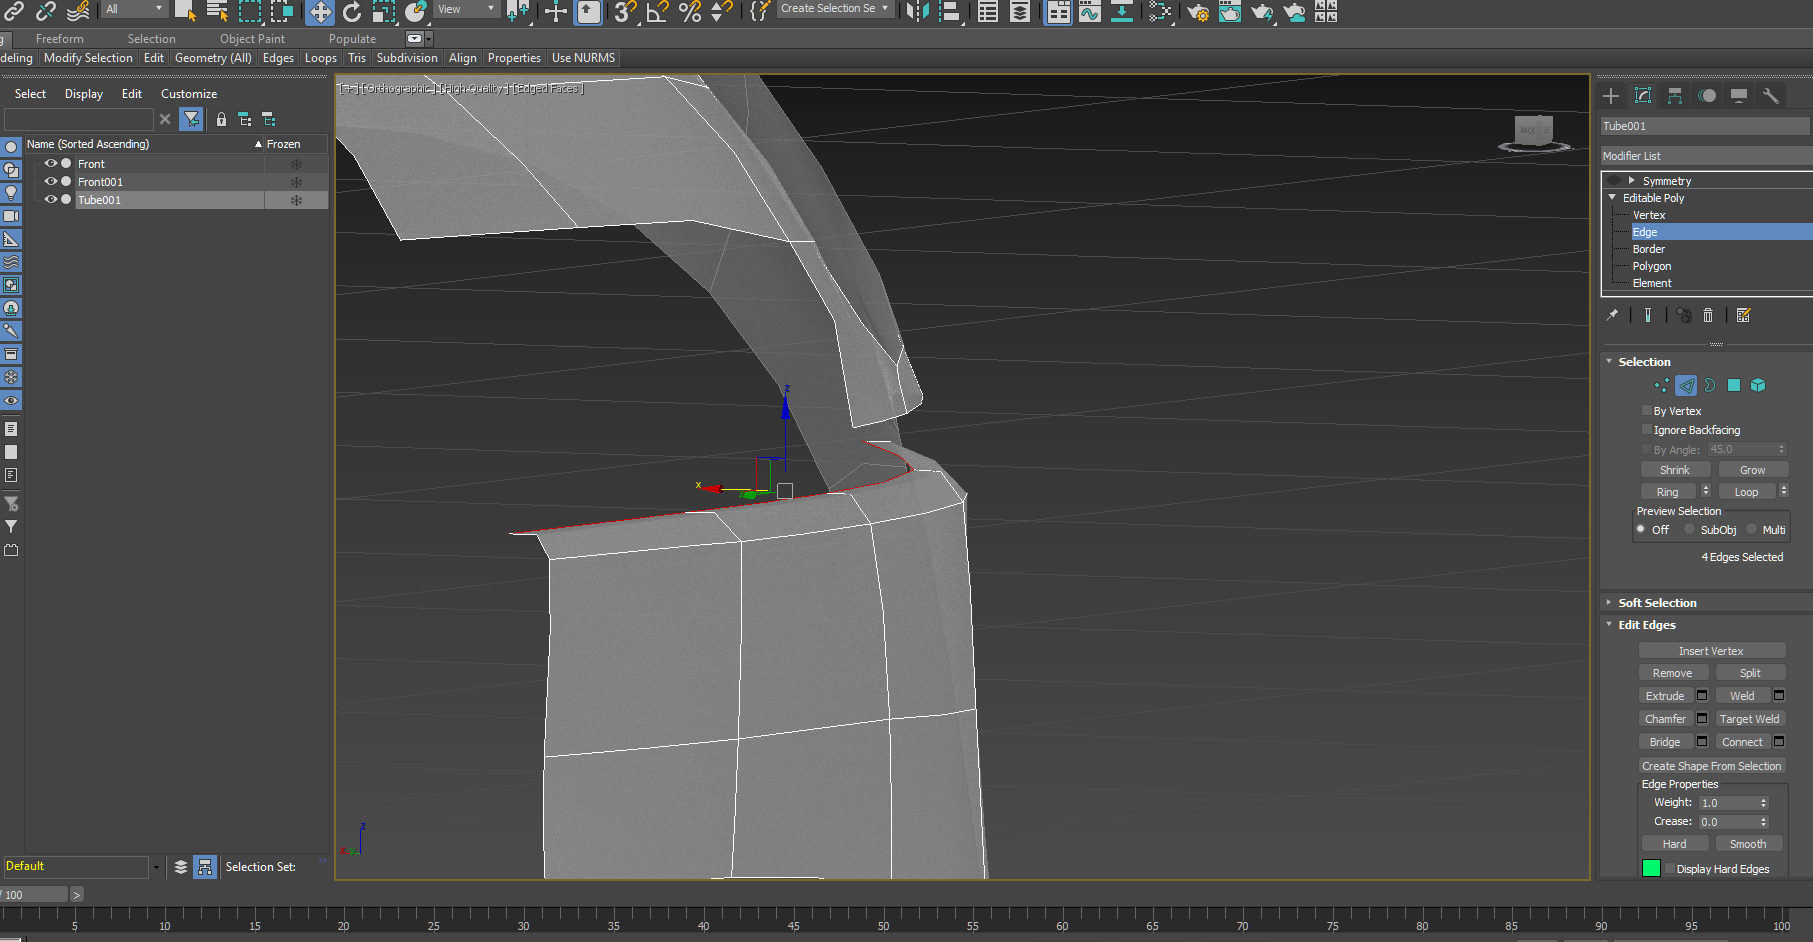Enable Ignore Backfacing
Screen dimensions: 1813x942
[x=1647, y=429]
